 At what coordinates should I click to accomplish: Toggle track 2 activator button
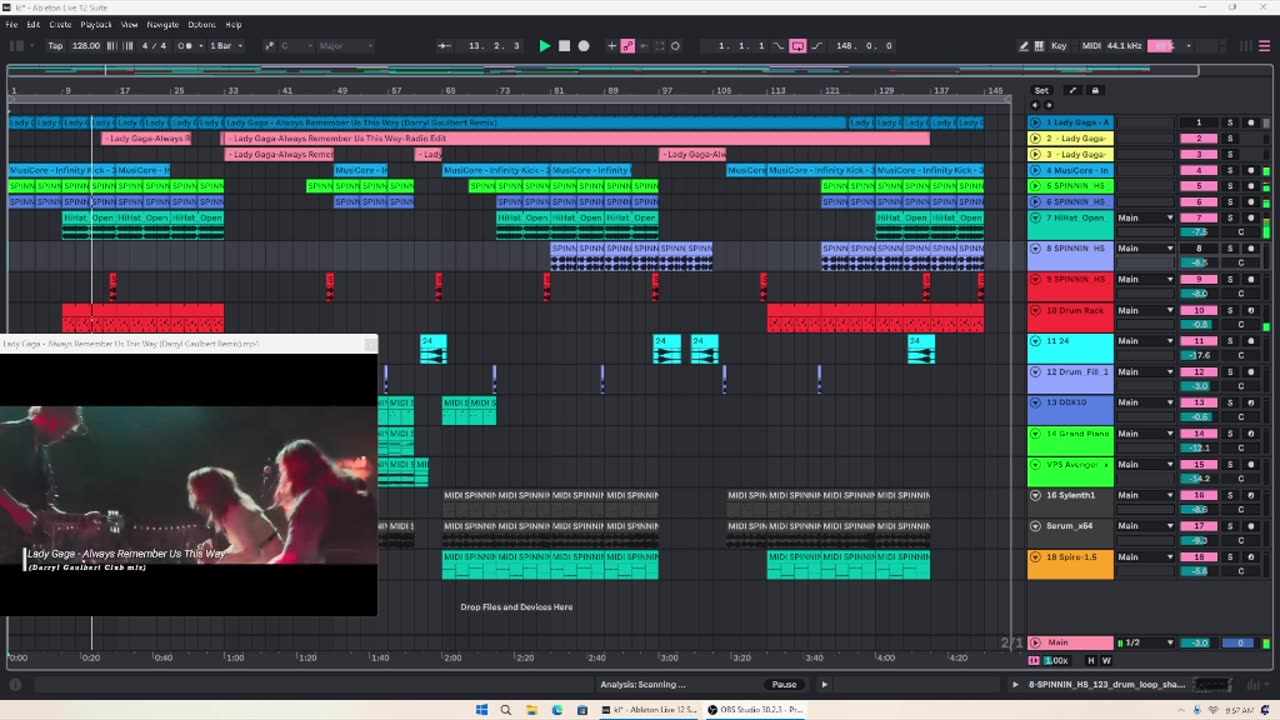point(1199,139)
